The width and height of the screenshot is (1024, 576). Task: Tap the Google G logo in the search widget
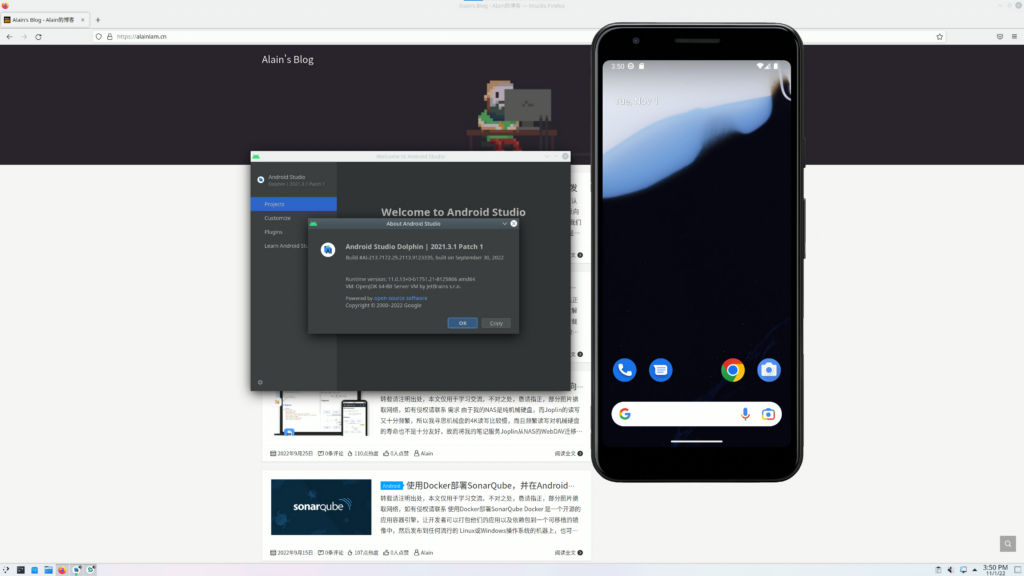[625, 414]
